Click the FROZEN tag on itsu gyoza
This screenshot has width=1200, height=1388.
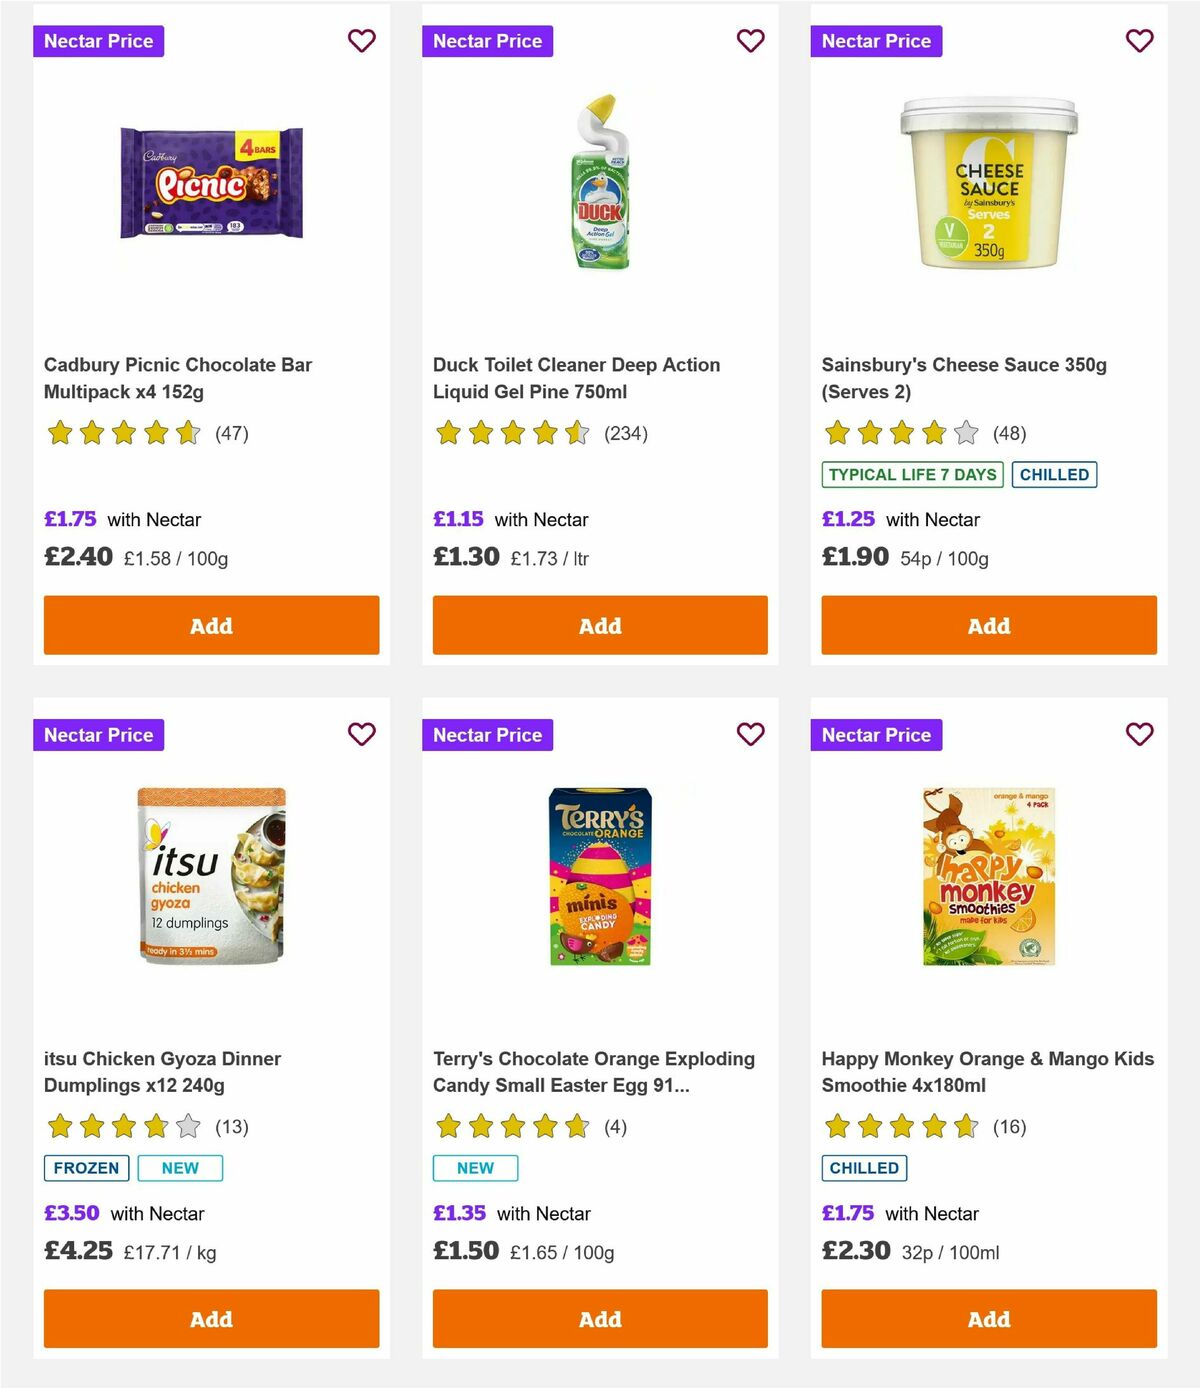(x=86, y=1167)
